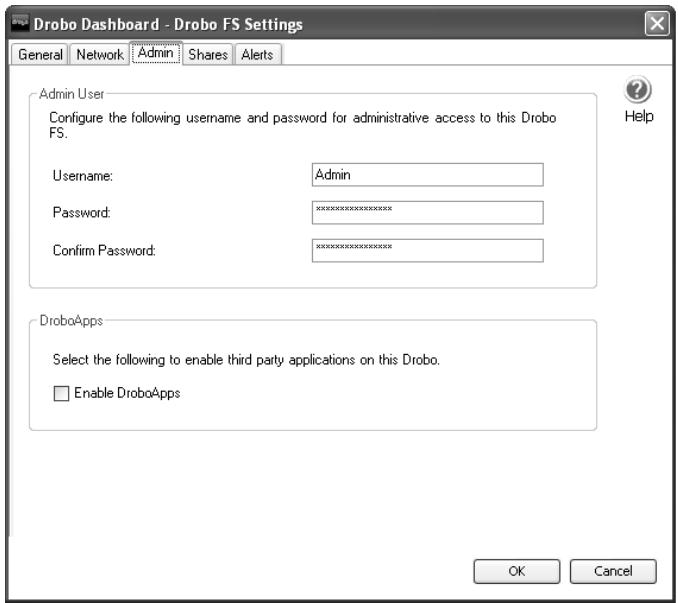Click the 'Admin User' group label
The width and height of the screenshot is (678, 603).
pyautogui.click(x=71, y=94)
